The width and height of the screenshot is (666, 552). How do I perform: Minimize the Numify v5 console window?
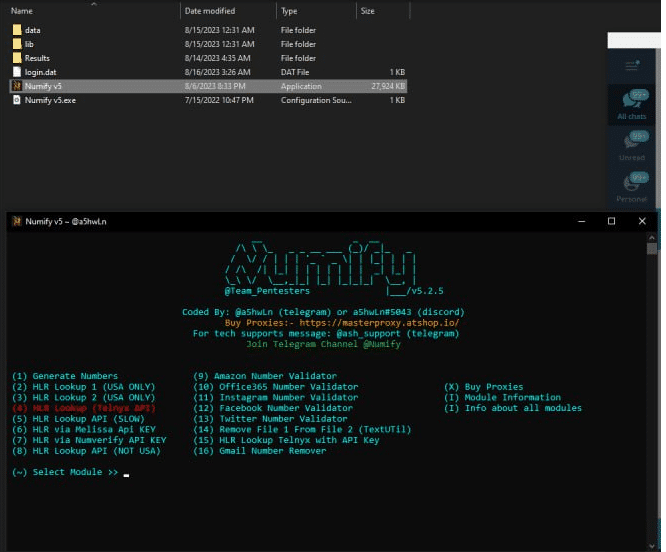click(578, 221)
